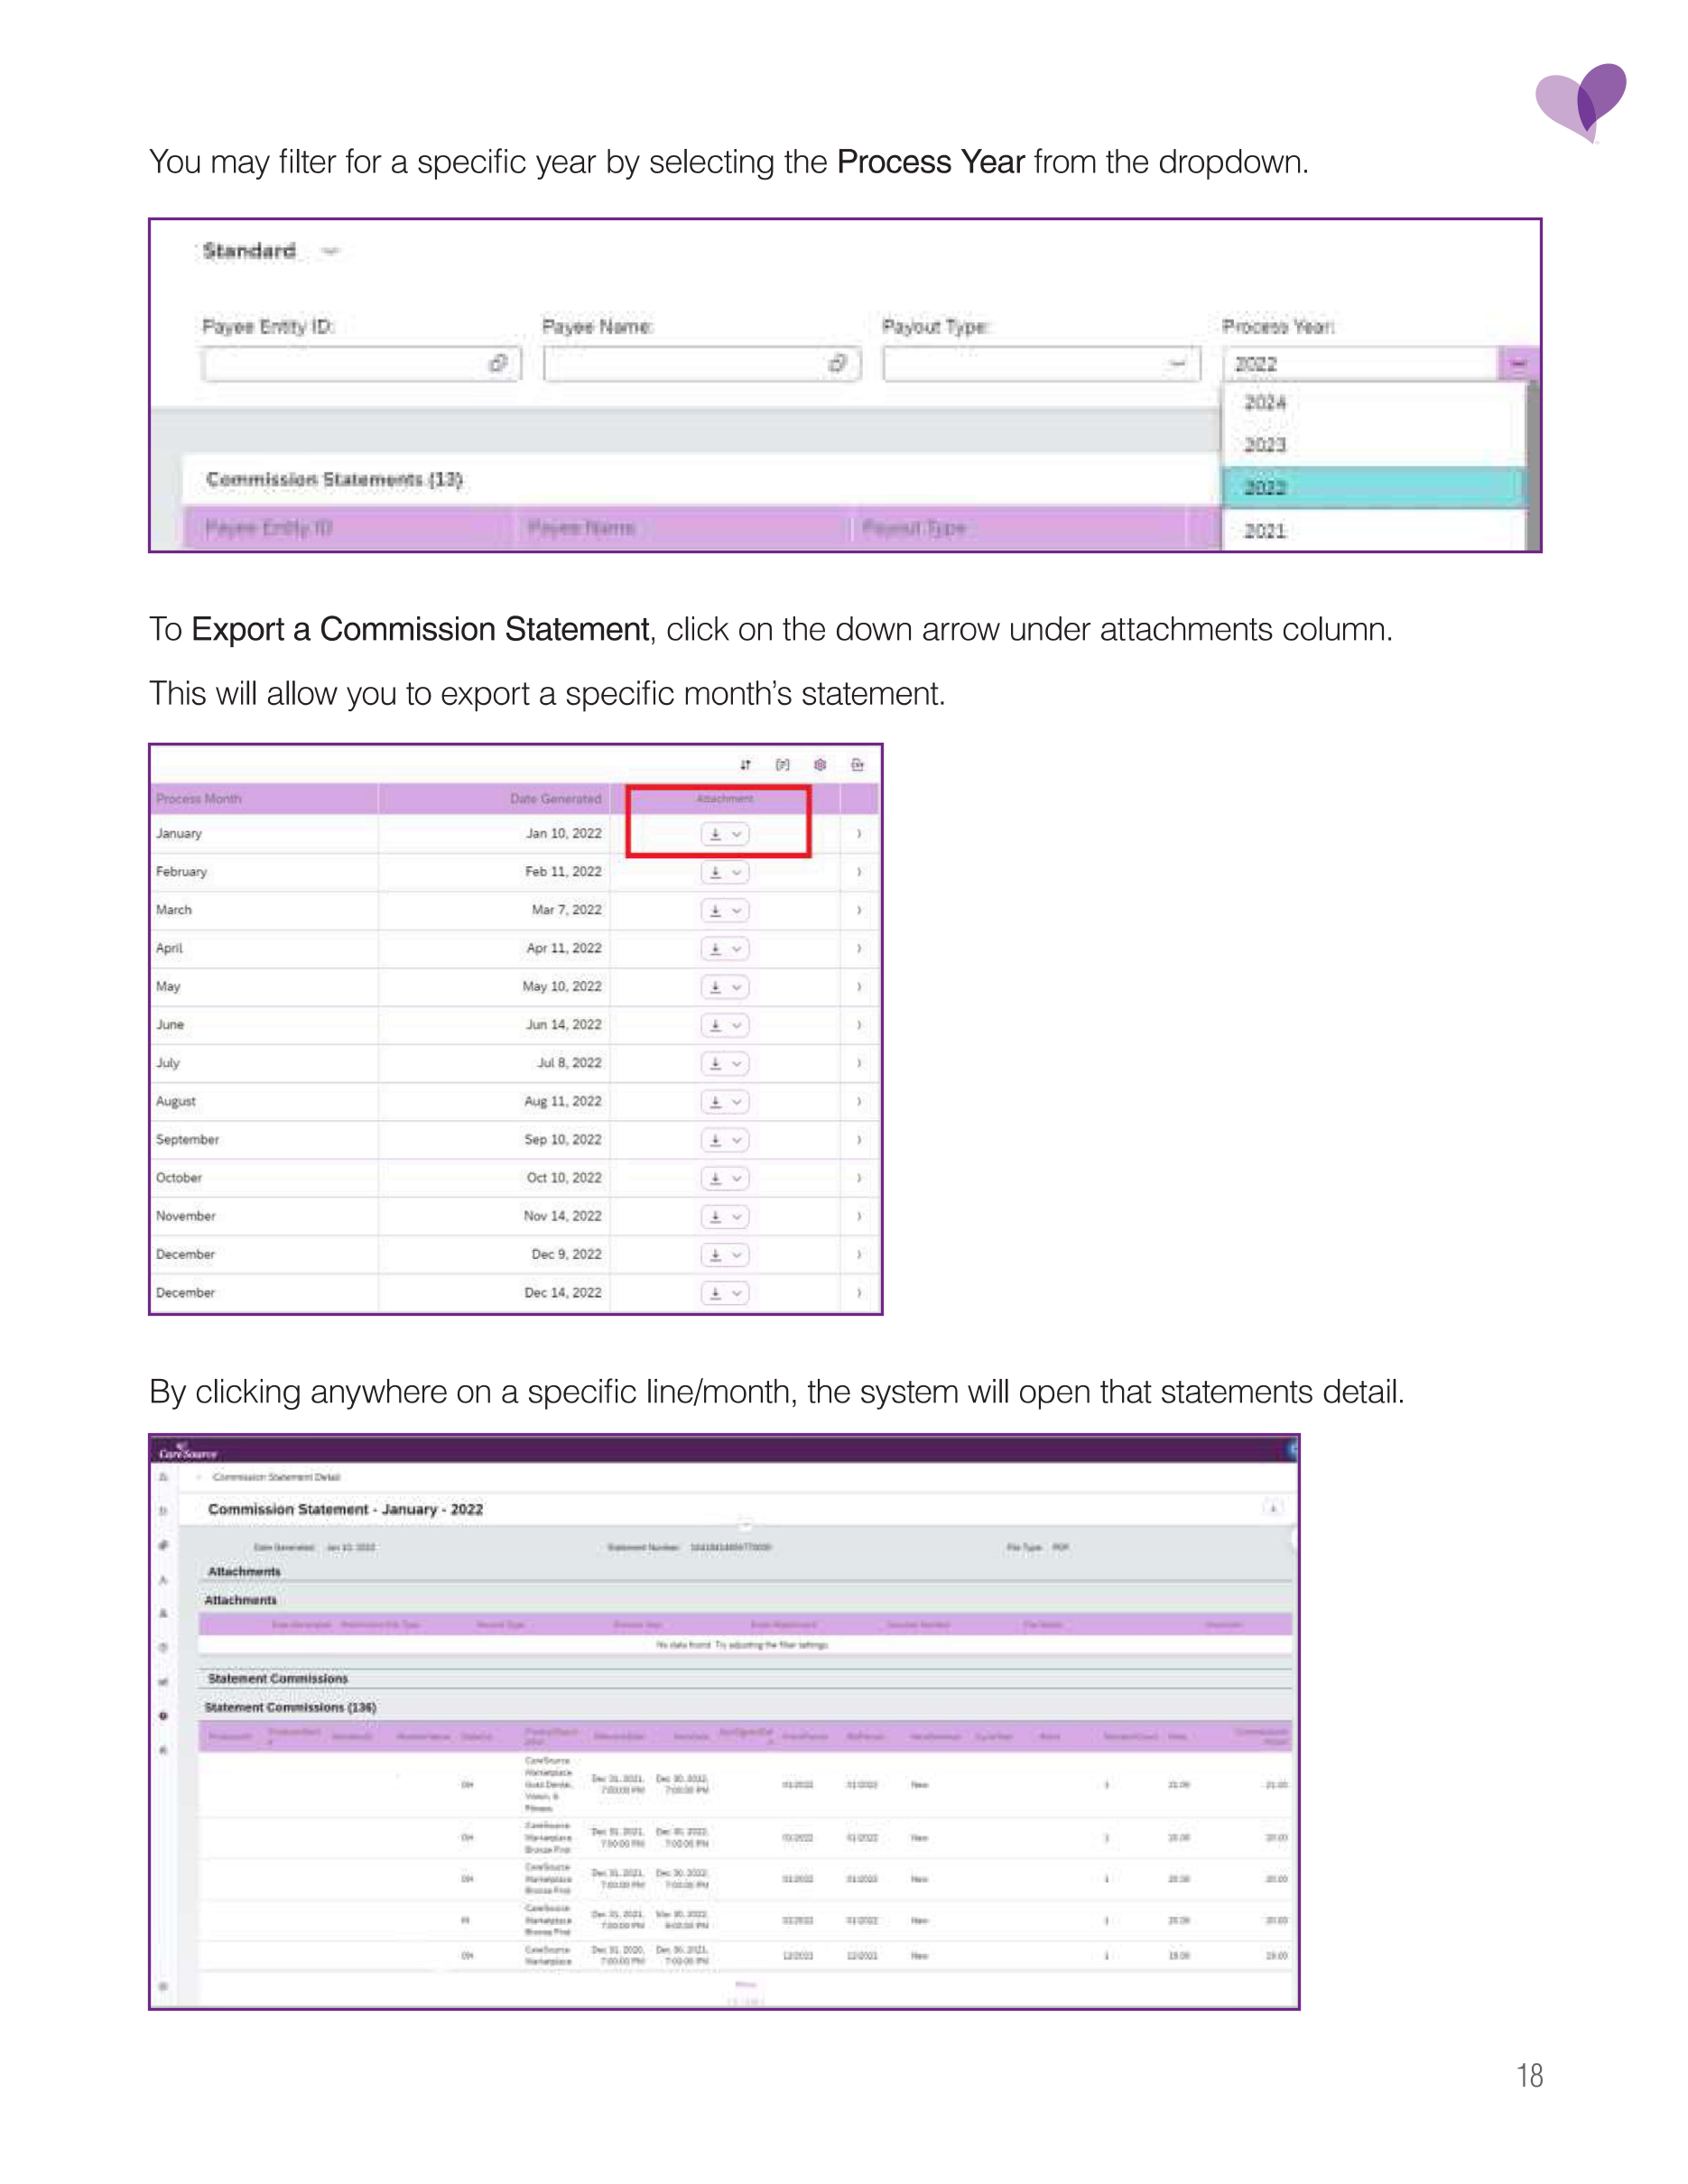Expand the Standard view variant dropdown
The height and width of the screenshot is (2184, 1688).
(x=331, y=252)
